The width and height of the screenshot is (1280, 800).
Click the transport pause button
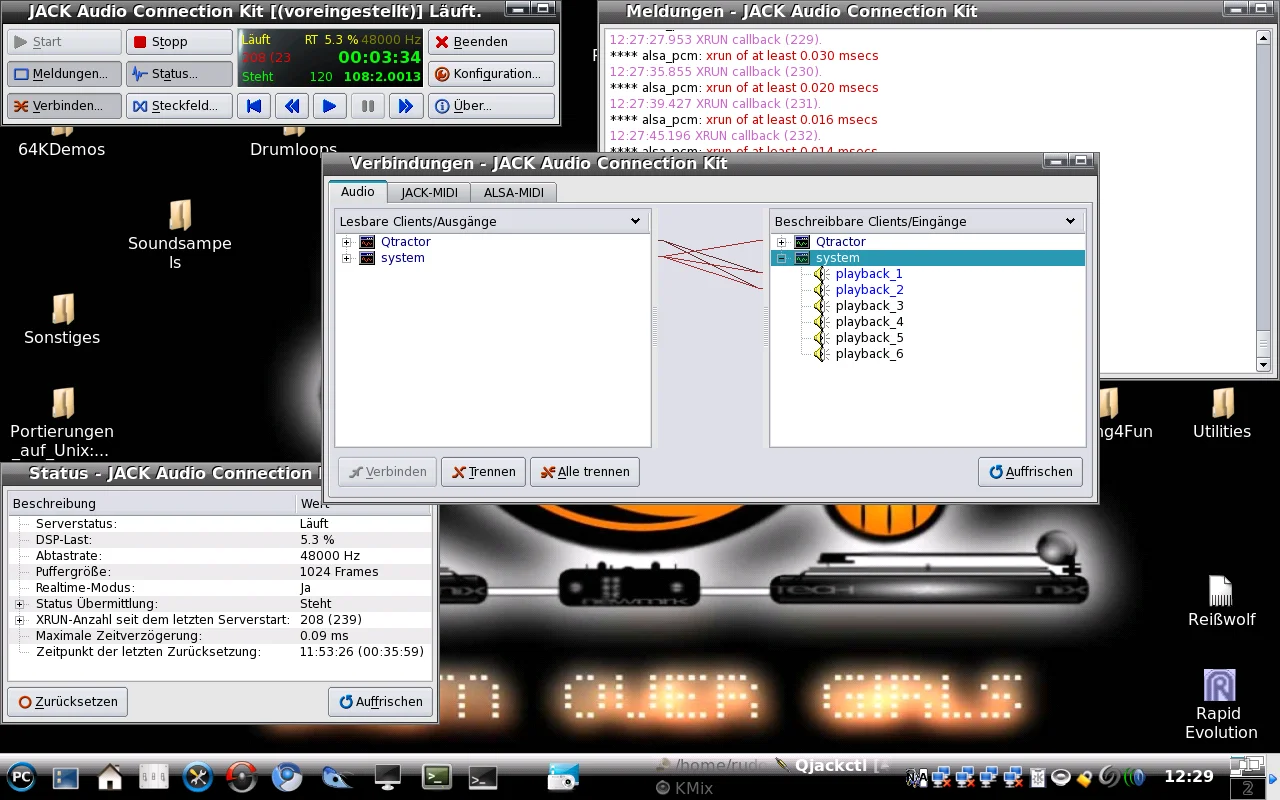[368, 106]
